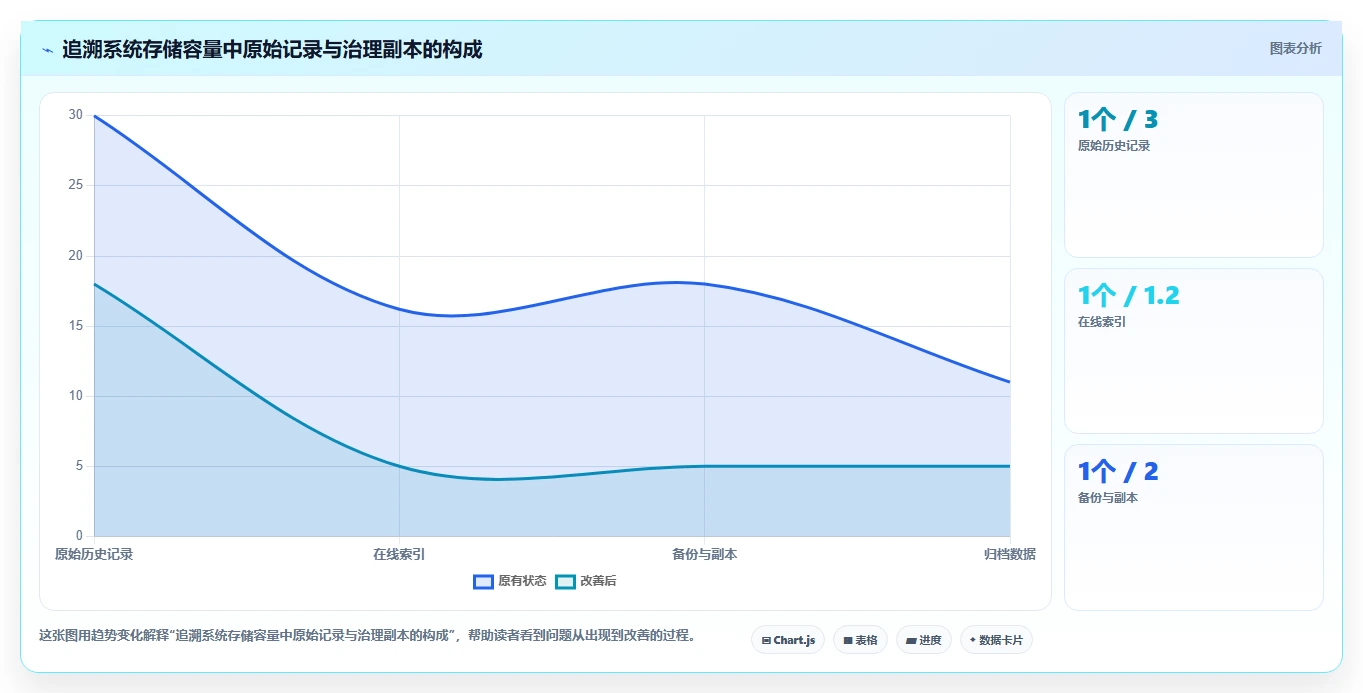Select the 数据卡片 tag button
The height and width of the screenshot is (693, 1363).
pyautogui.click(x=996, y=640)
